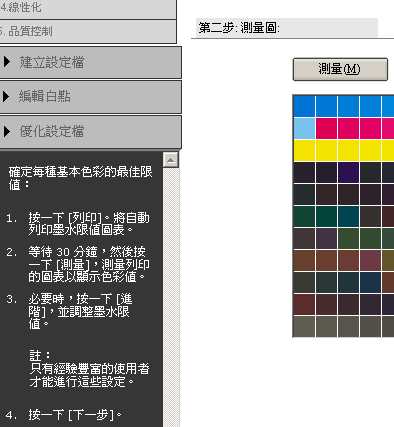The height and width of the screenshot is (427, 394).
Task: Click the 測量(M) measure button
Action: [340, 69]
